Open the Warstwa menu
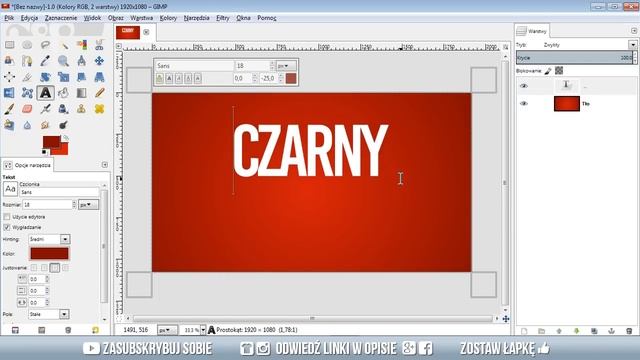The image size is (640, 360). point(142,18)
